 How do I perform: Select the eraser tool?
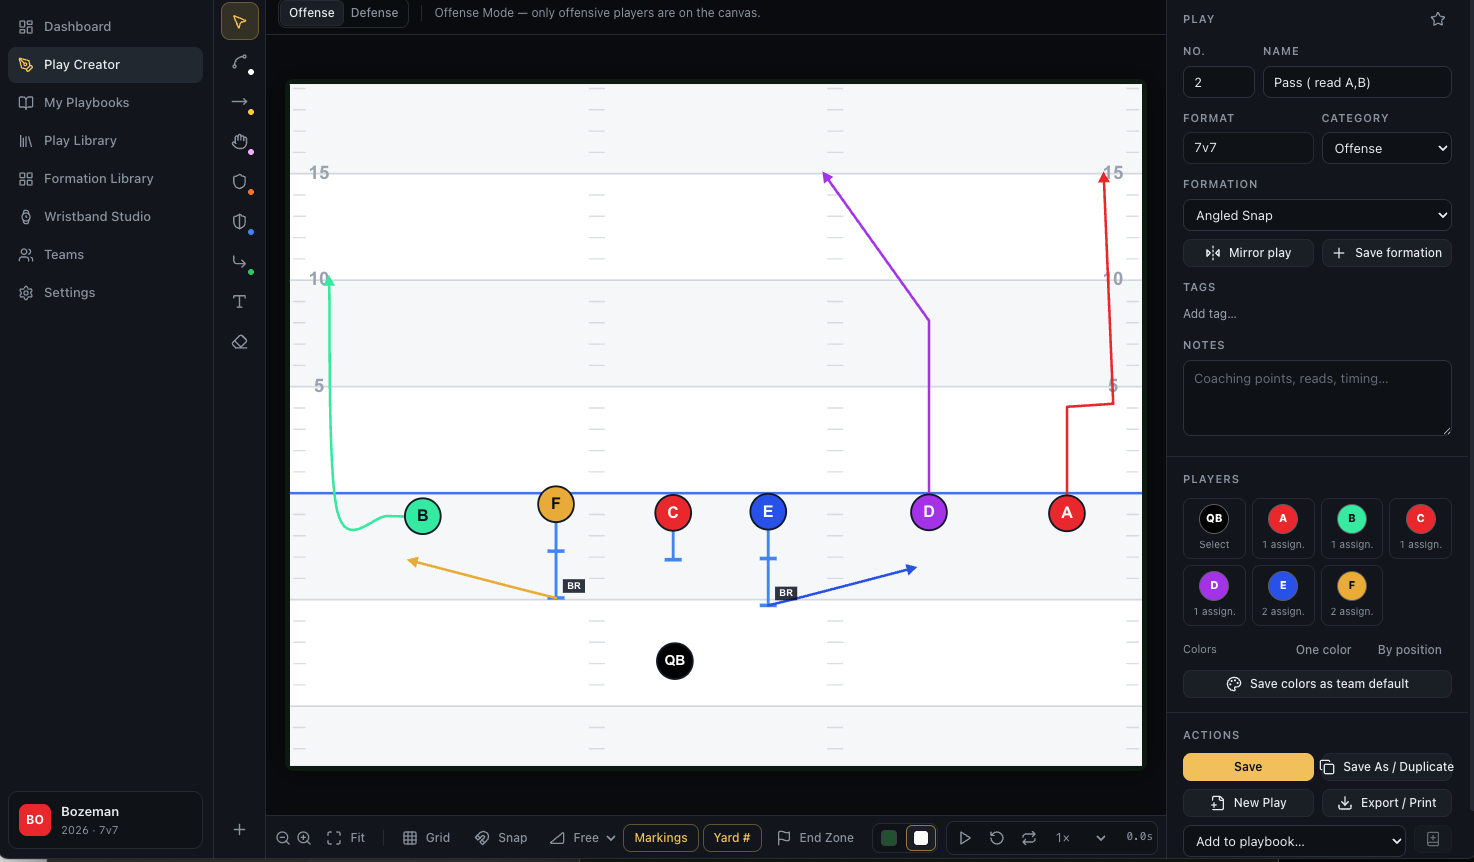240,342
